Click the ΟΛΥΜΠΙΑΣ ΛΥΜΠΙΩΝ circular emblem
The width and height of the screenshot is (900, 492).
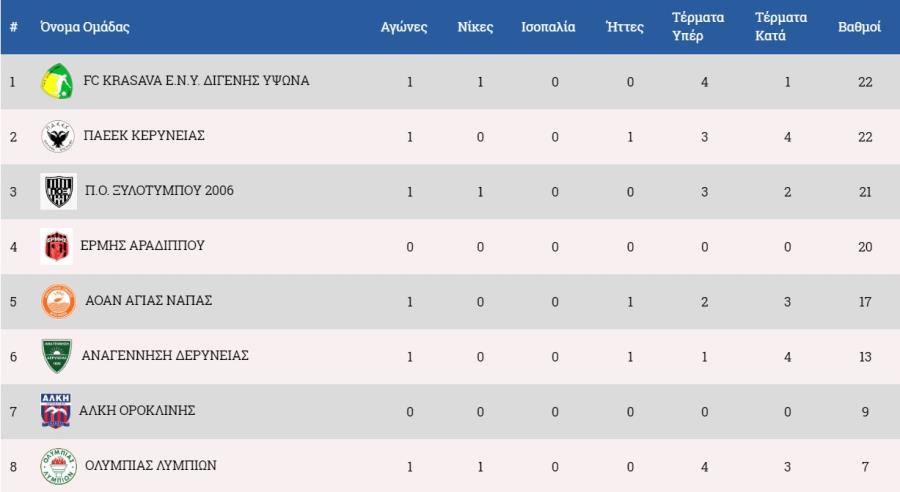tap(59, 466)
